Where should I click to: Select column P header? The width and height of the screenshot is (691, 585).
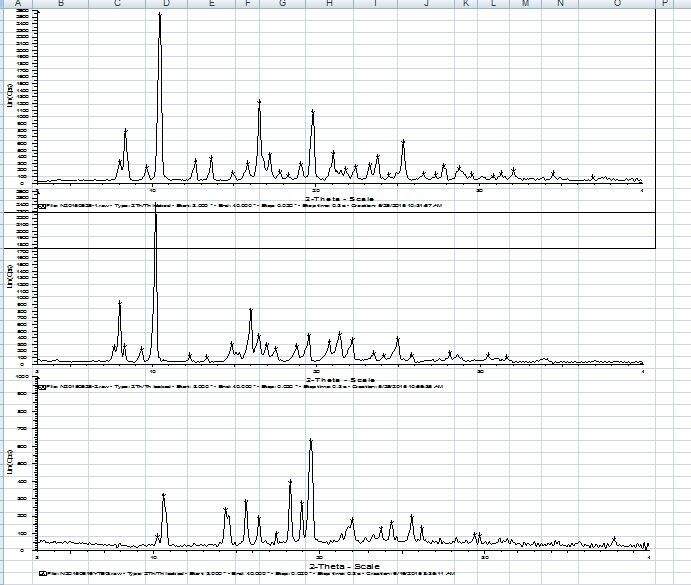pos(665,4)
